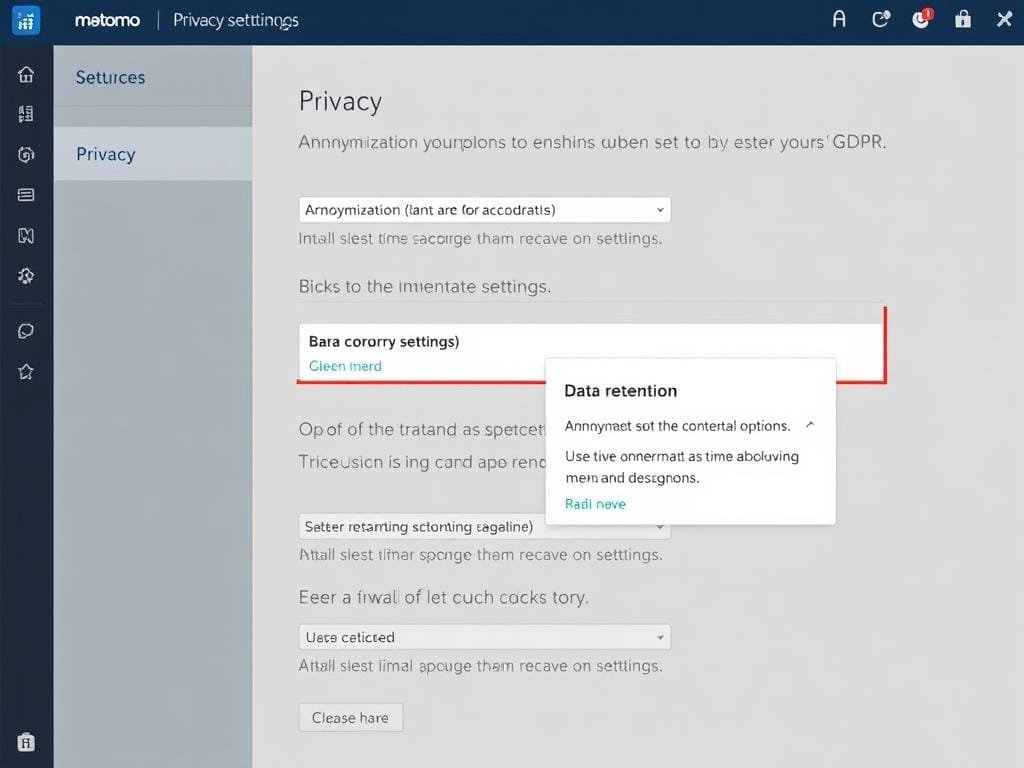This screenshot has height=768, width=1024.
Task: Click the star icon in the sidebar
Action: (x=26, y=372)
